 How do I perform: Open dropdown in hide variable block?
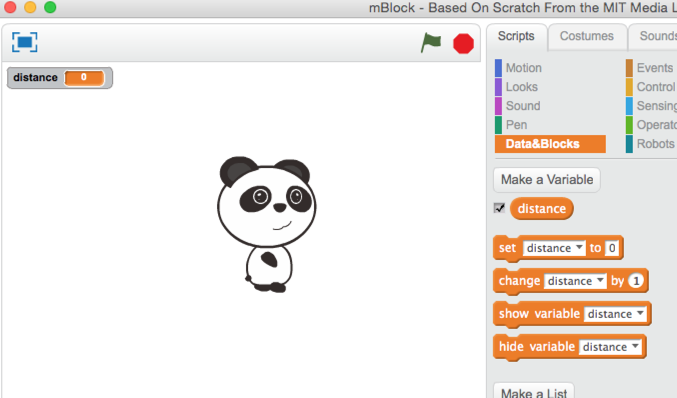(610, 347)
